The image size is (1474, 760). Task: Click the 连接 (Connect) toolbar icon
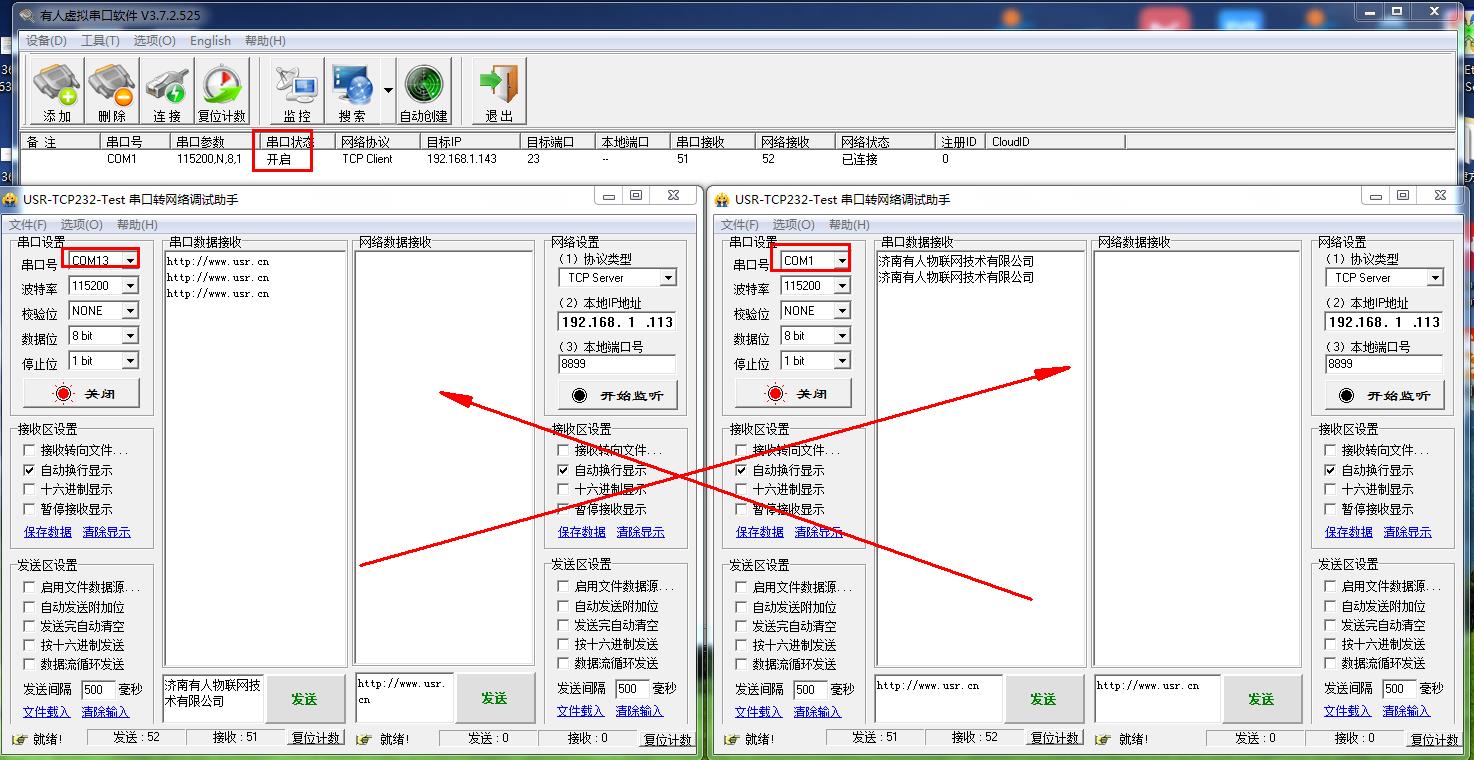coord(167,92)
